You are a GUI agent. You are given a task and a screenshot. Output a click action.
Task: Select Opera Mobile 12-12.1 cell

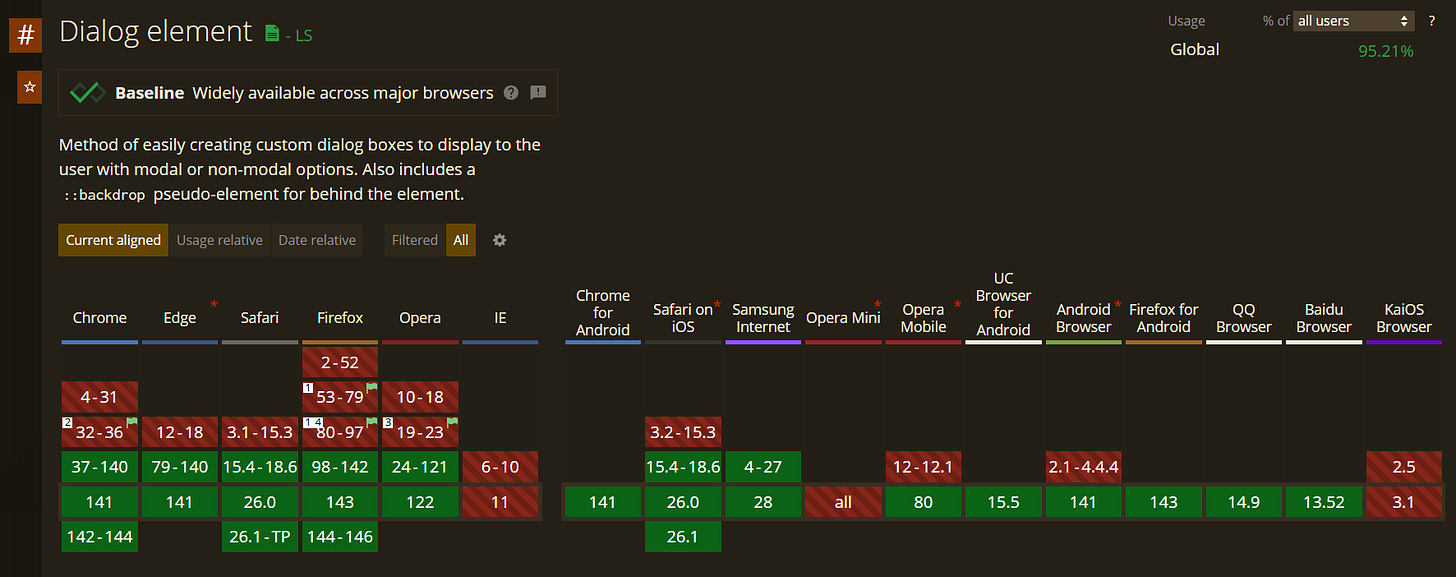pos(923,467)
